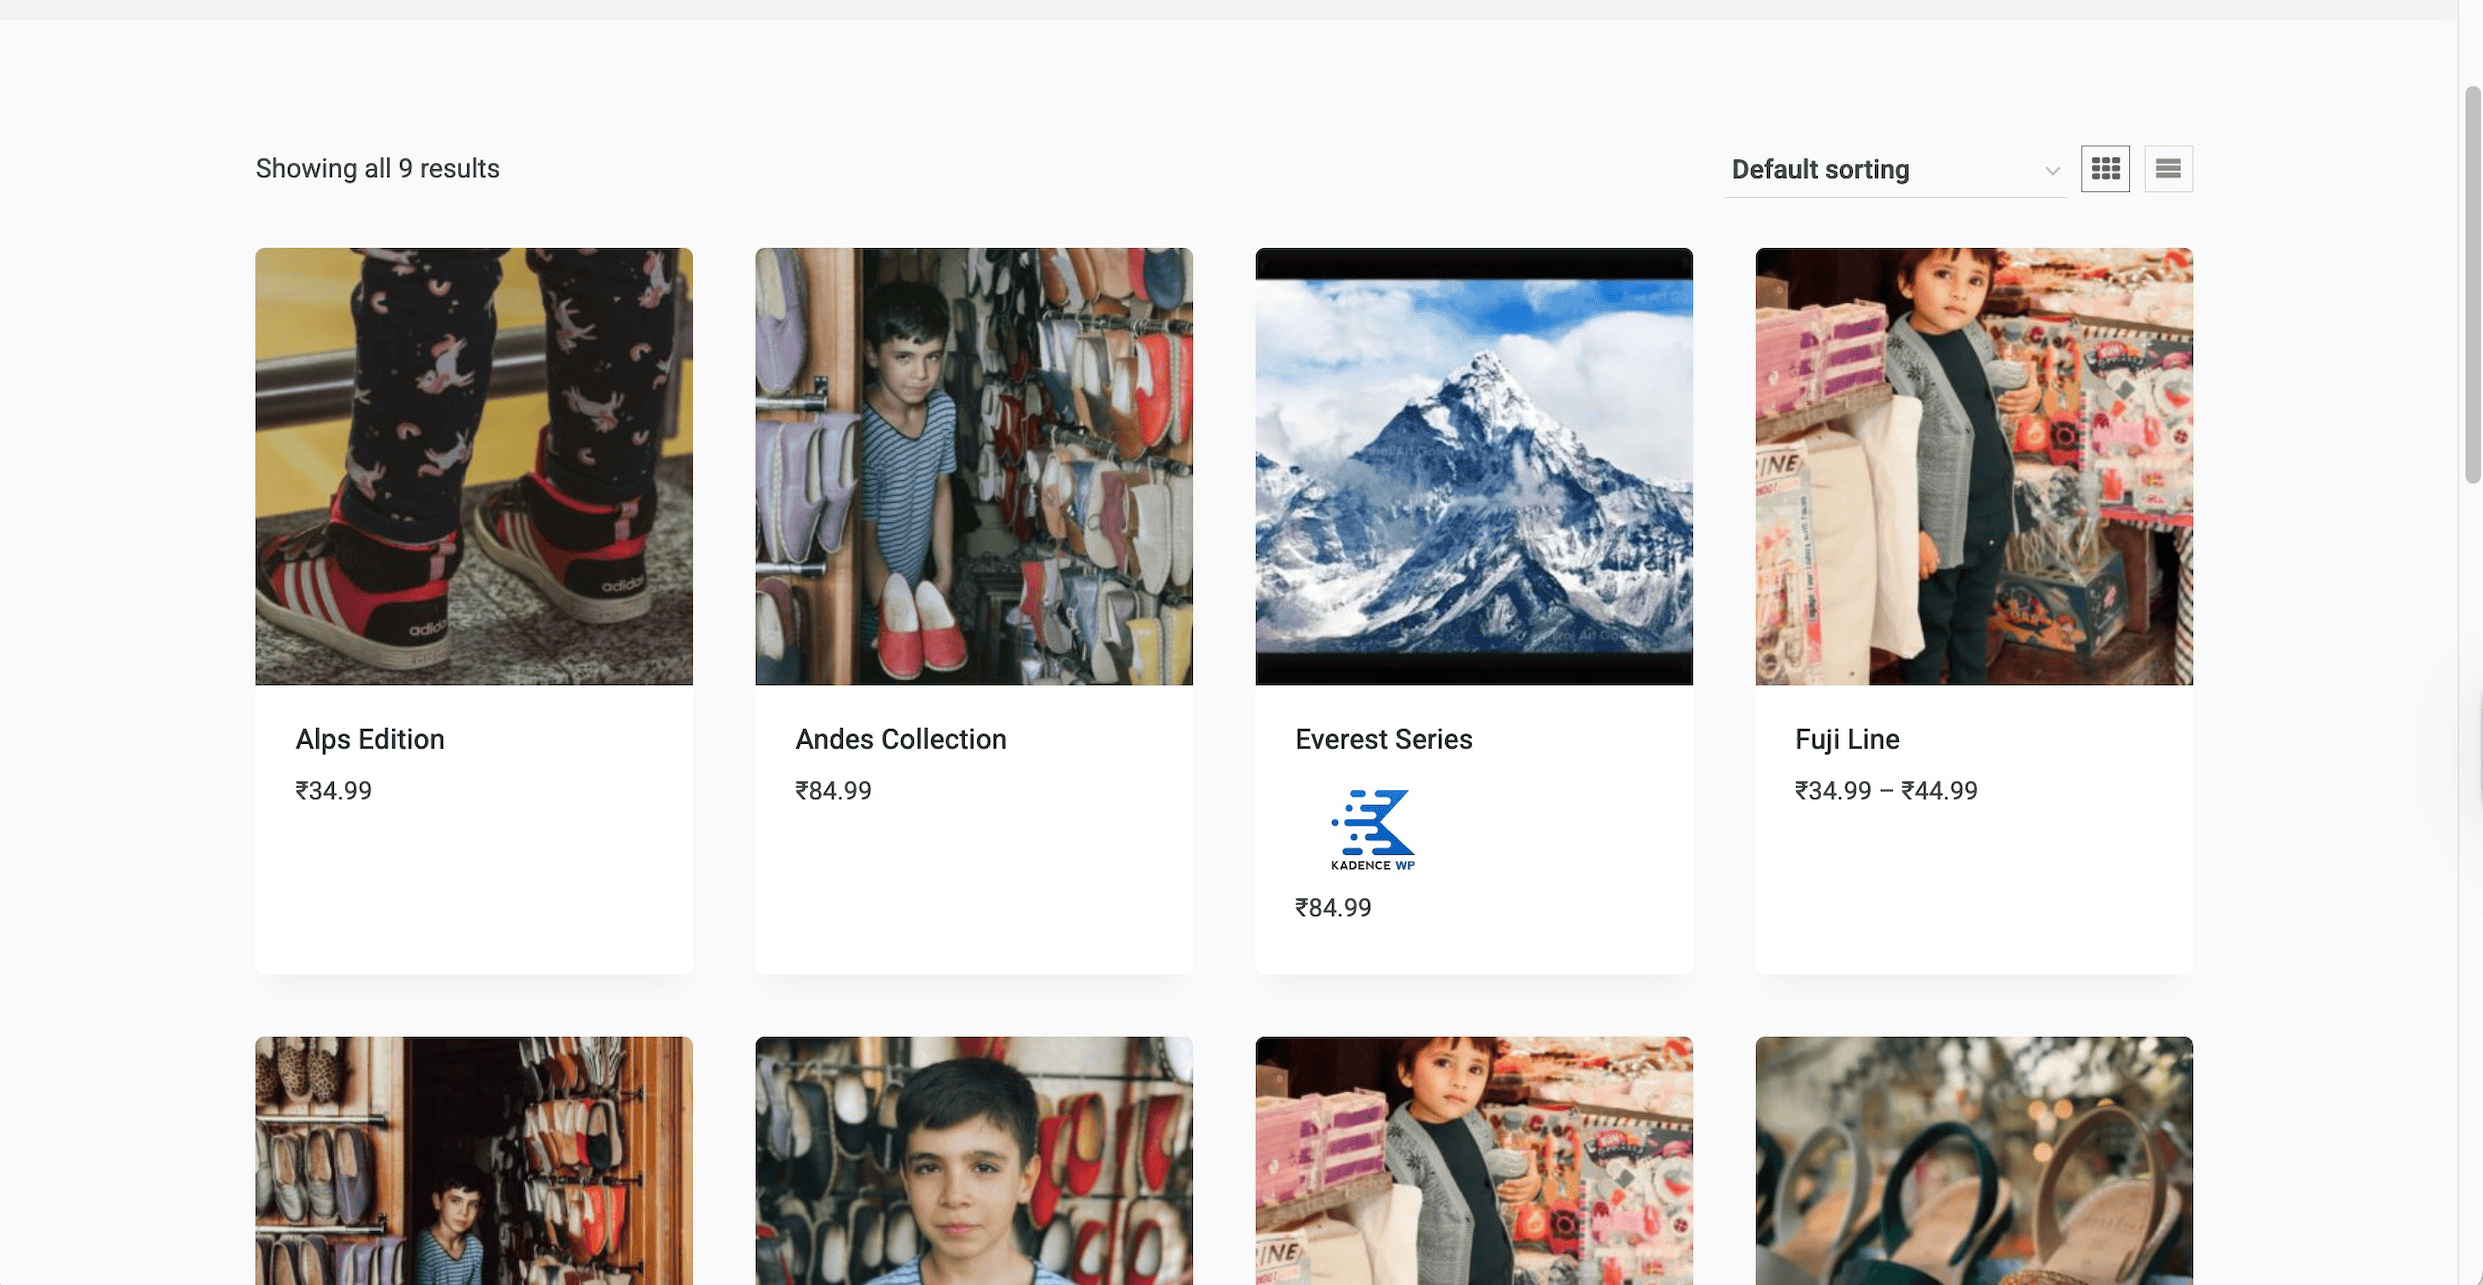Click the Alps Edition sneakers image
Image resolution: width=2483 pixels, height=1285 pixels.
pos(473,466)
